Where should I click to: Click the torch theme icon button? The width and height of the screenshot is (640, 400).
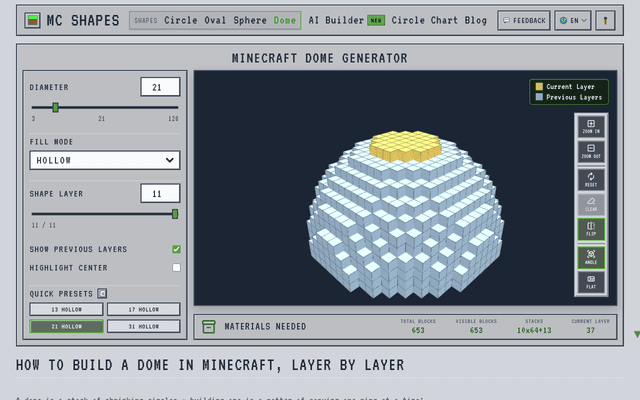tap(605, 20)
